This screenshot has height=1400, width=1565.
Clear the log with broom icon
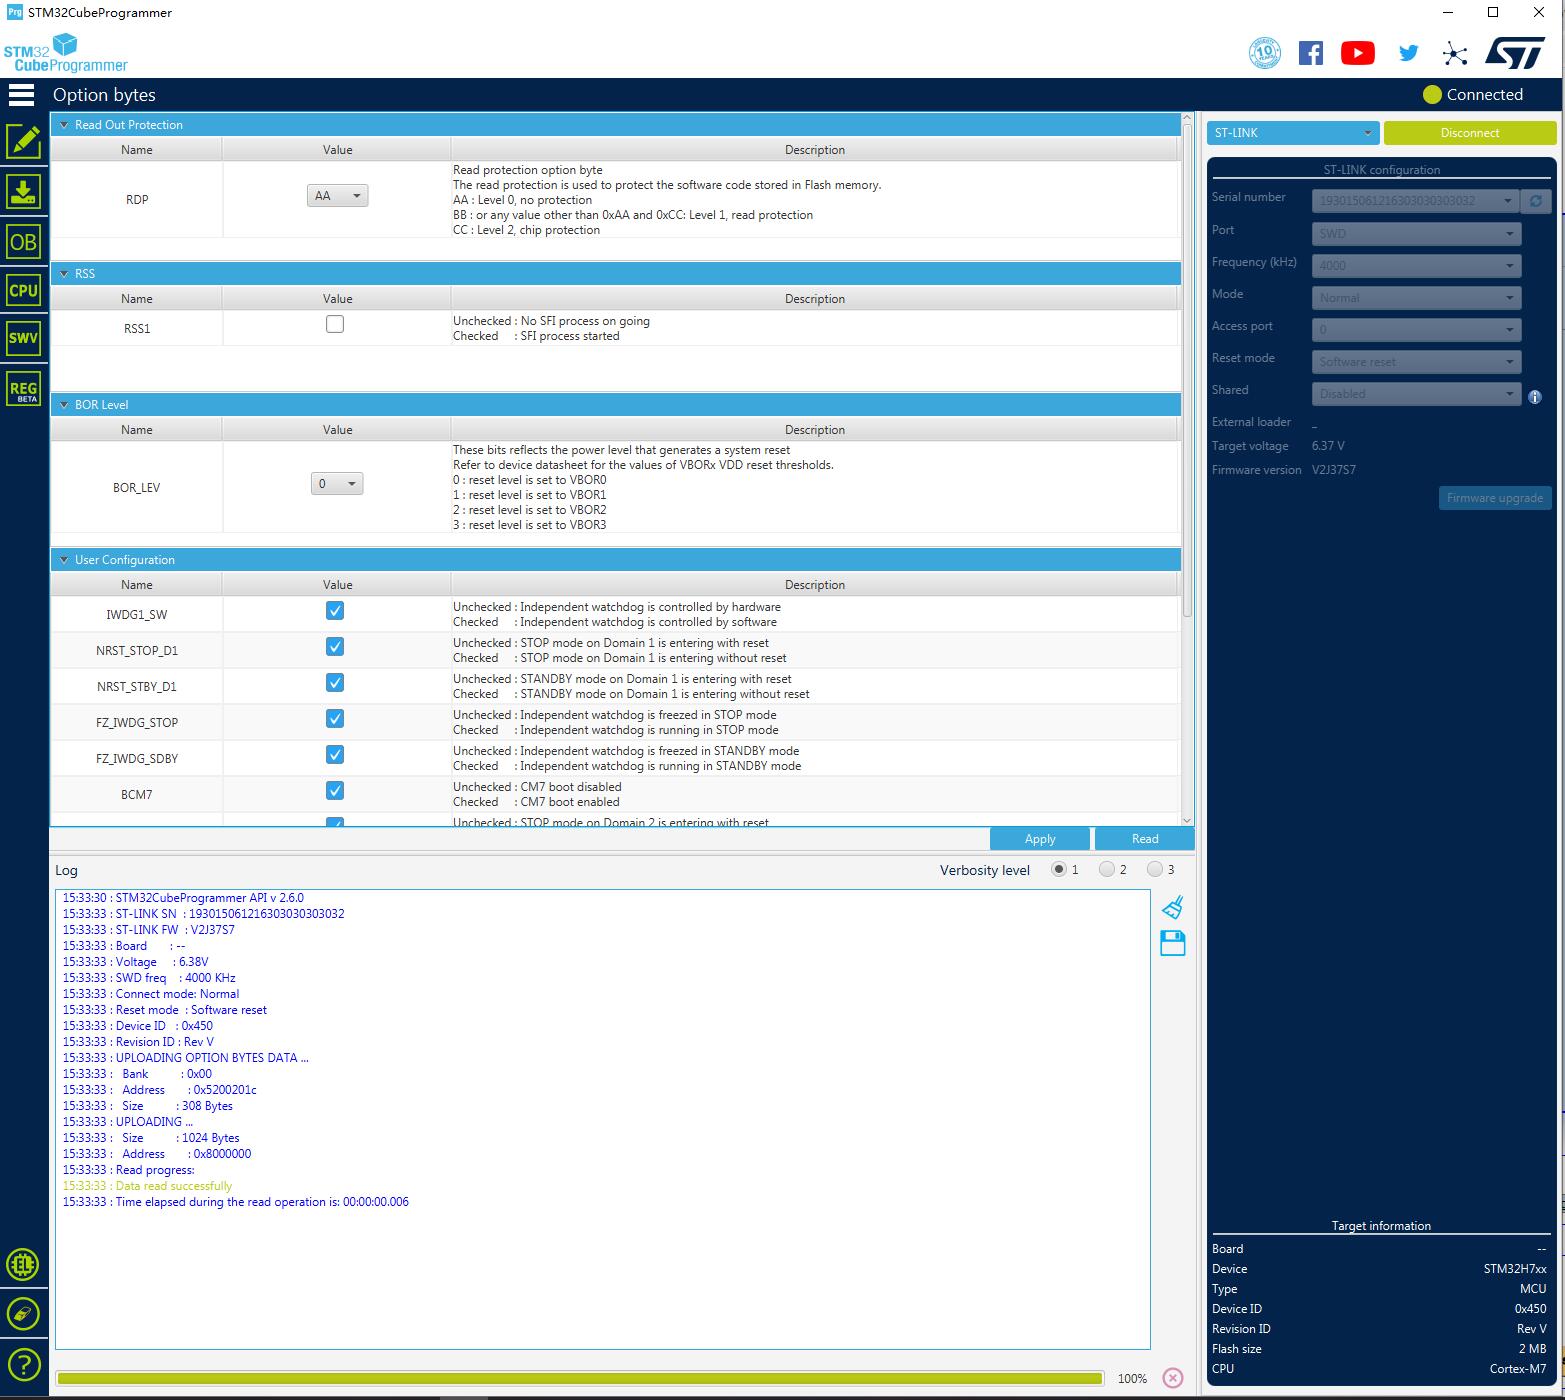coord(1173,907)
